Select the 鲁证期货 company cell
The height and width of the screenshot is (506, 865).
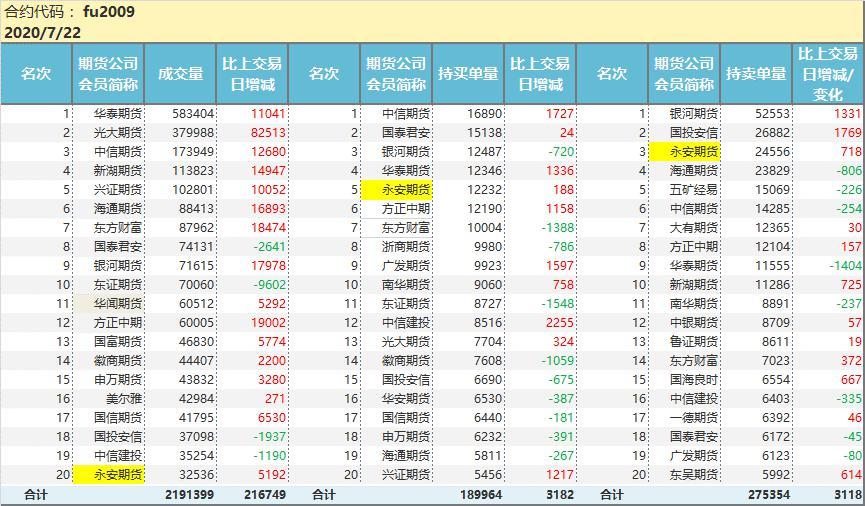pyautogui.click(x=693, y=342)
